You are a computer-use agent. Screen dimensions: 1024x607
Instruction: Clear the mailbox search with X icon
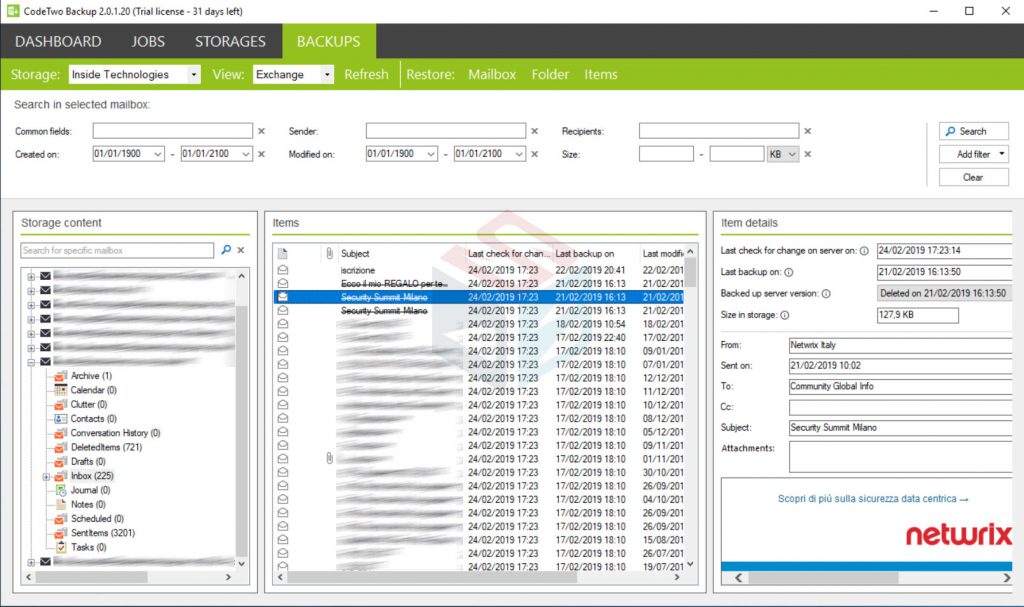pyautogui.click(x=241, y=250)
